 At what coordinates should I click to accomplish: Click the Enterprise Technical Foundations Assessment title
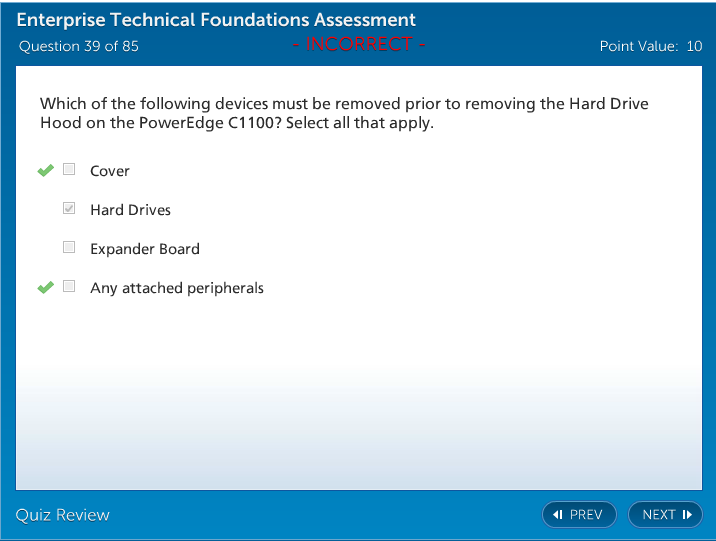216,20
